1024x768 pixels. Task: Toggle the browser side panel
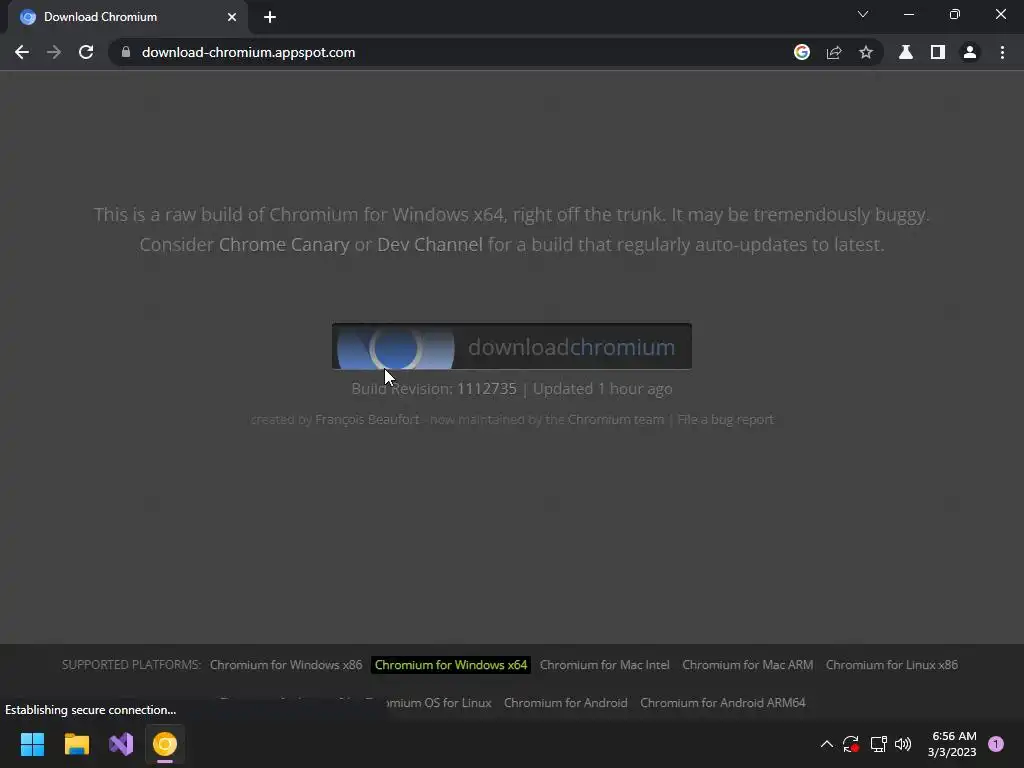click(938, 52)
